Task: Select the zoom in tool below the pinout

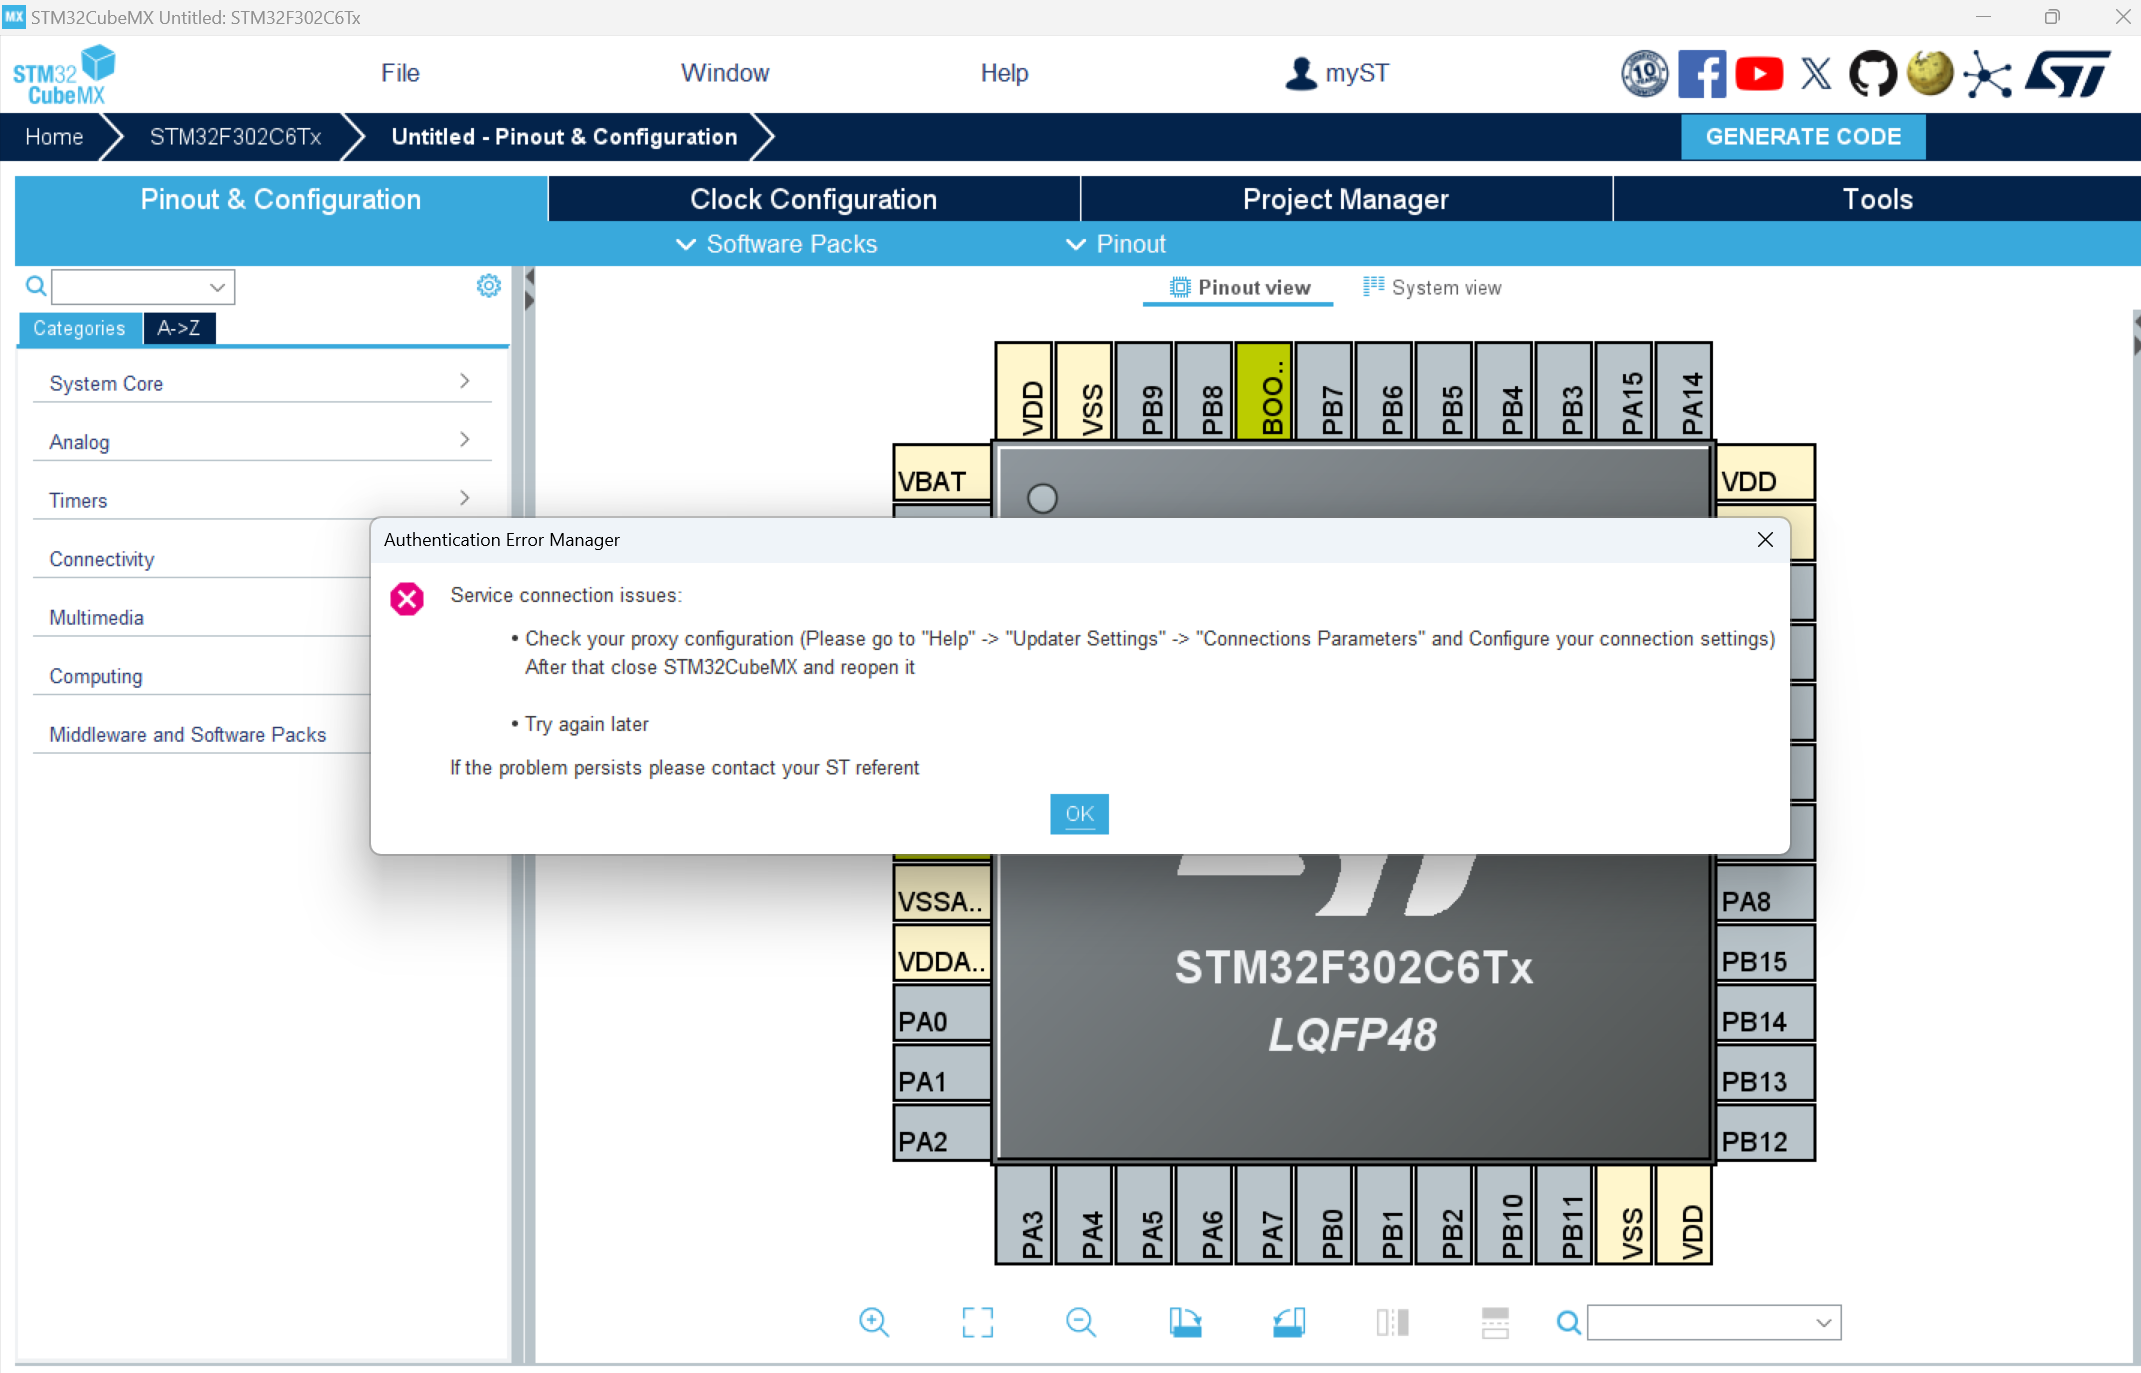Action: point(874,1322)
